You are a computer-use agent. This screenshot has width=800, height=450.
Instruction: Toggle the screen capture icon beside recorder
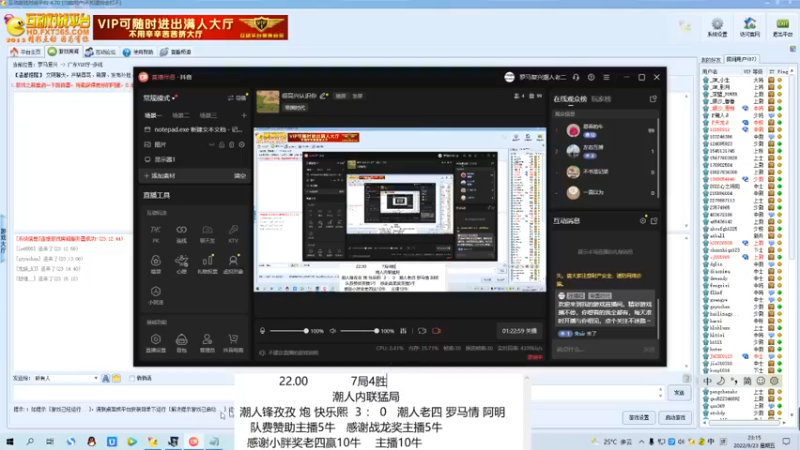(422, 331)
